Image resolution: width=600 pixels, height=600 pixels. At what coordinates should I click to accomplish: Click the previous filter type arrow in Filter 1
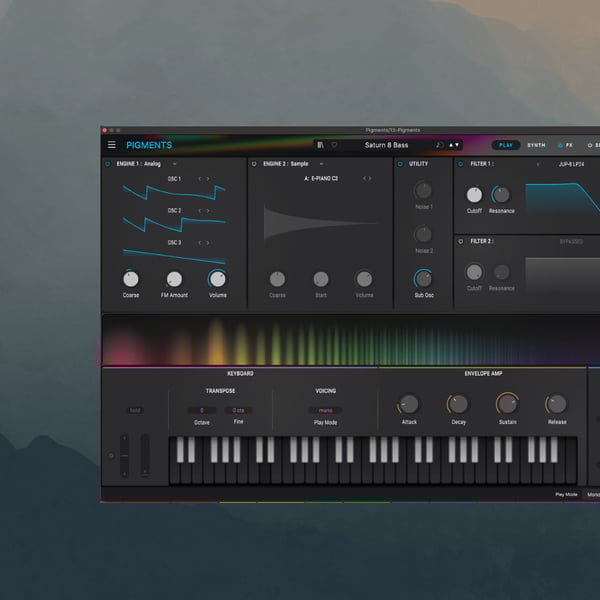click(538, 164)
